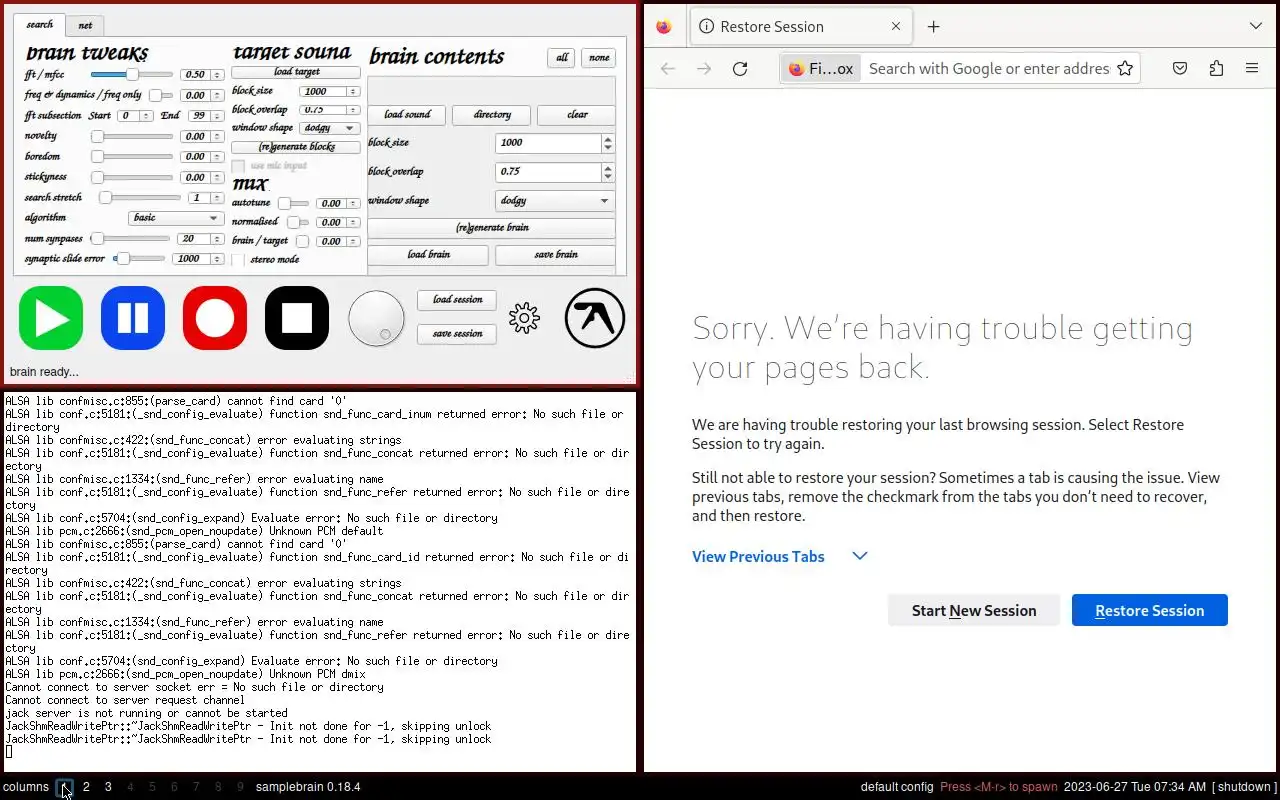Start playback with the green play button
Screen dimensions: 1280x800
click(x=51, y=318)
